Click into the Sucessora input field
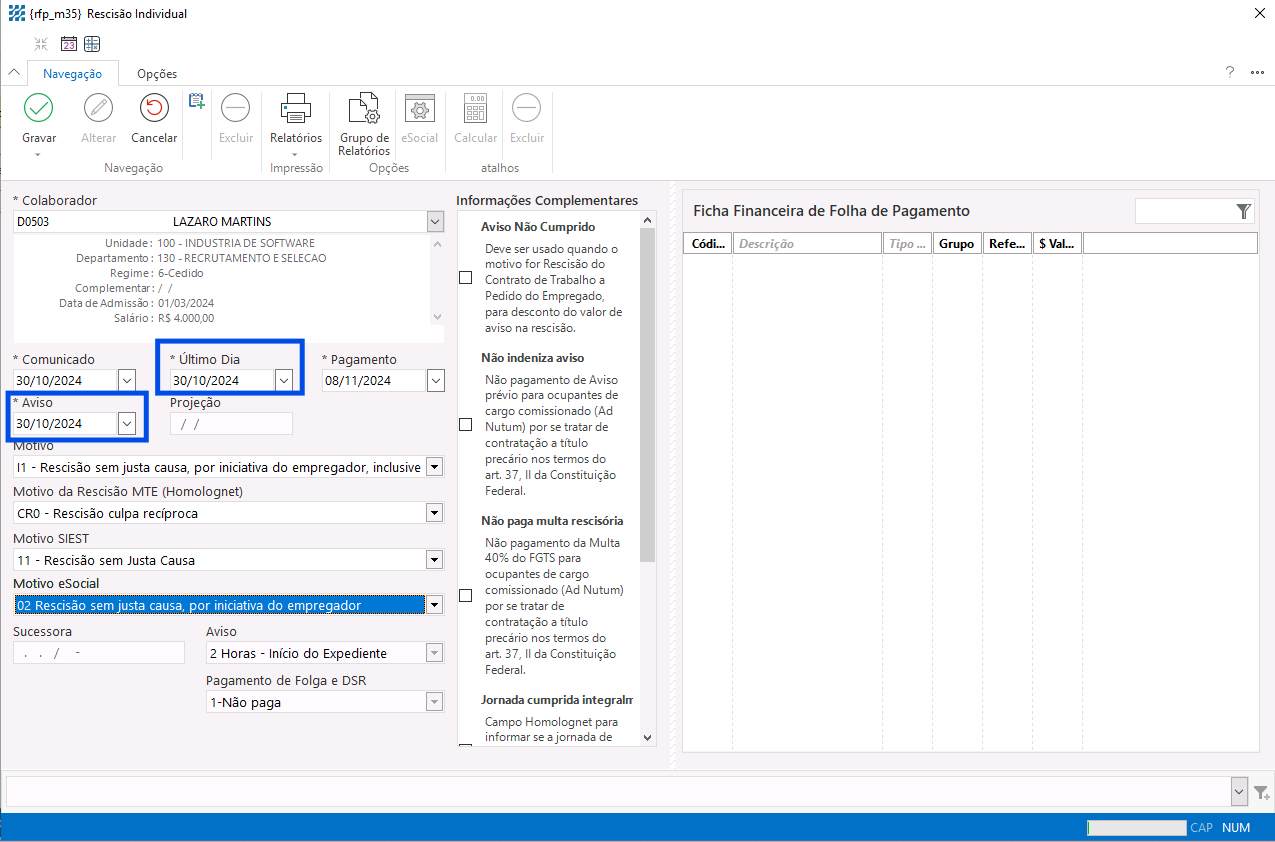The width and height of the screenshot is (1275, 842). [x=99, y=653]
